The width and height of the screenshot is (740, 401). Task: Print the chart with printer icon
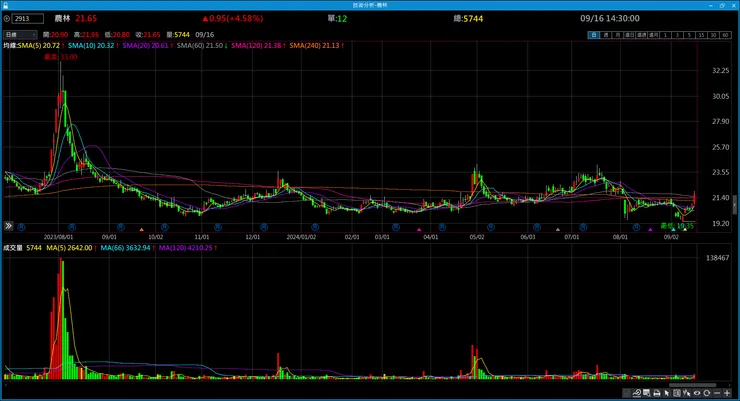click(656, 393)
